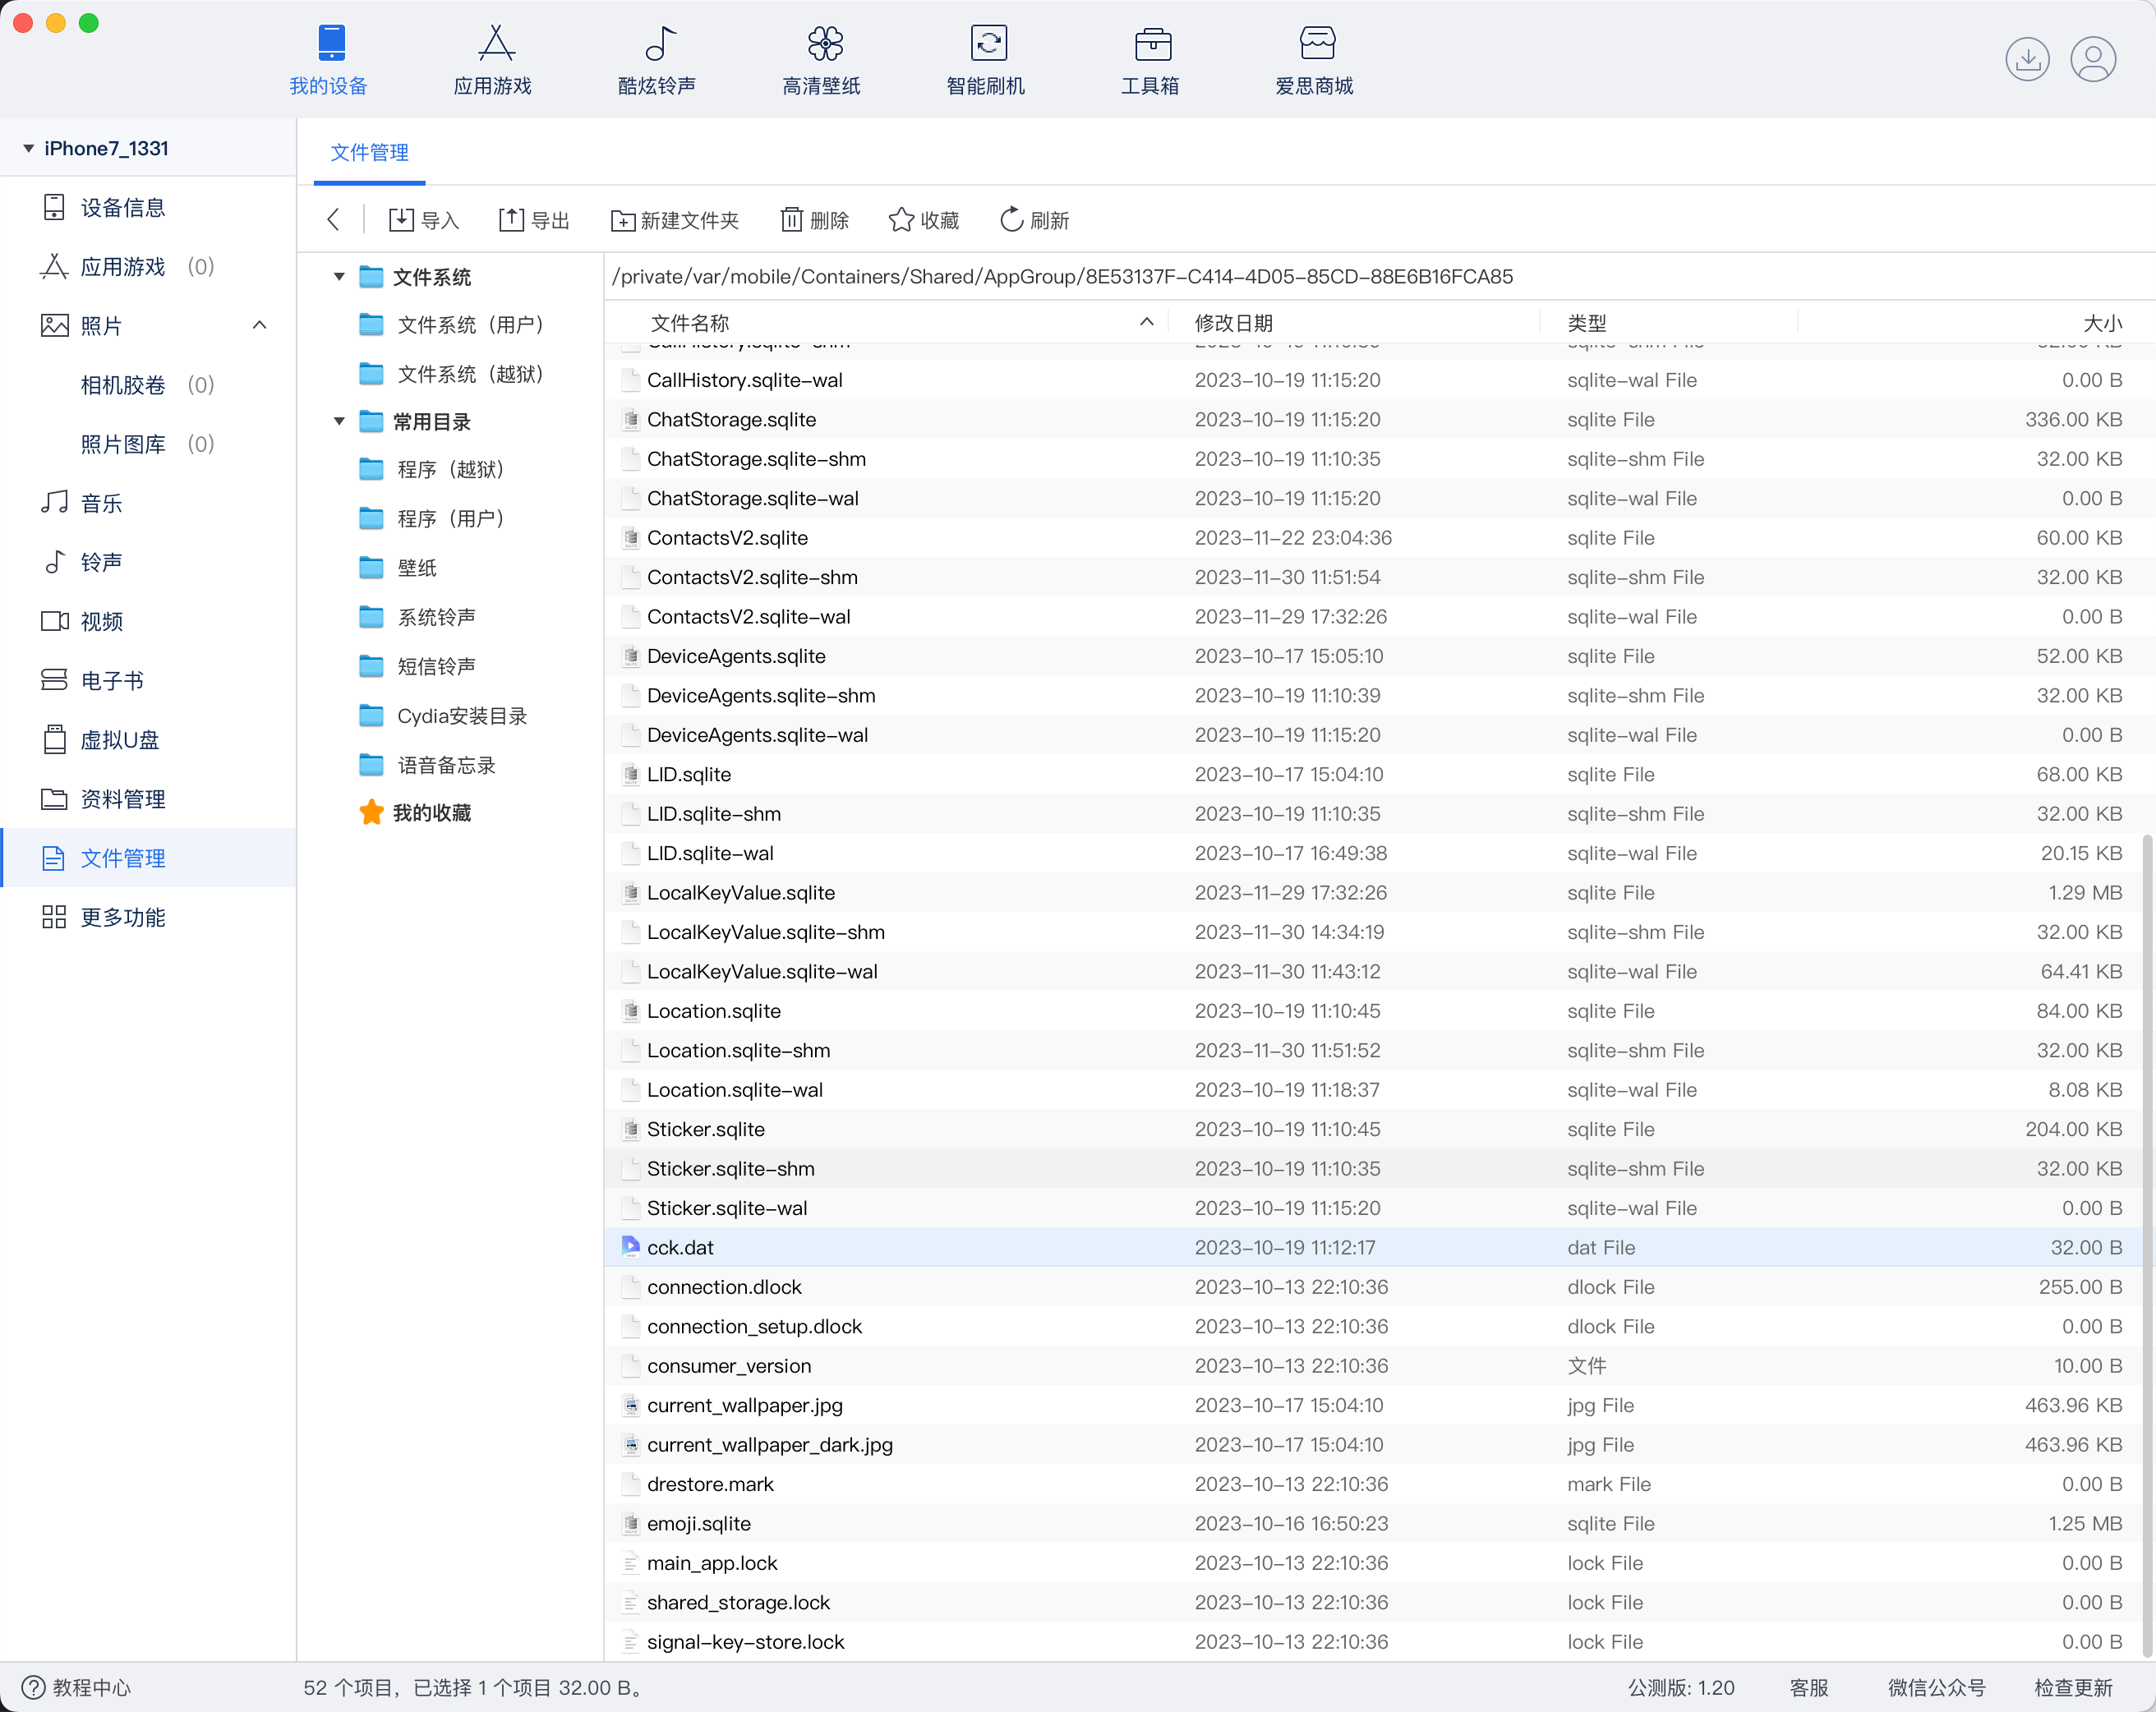Select the emoji.sqlite file

pos(1379,1523)
